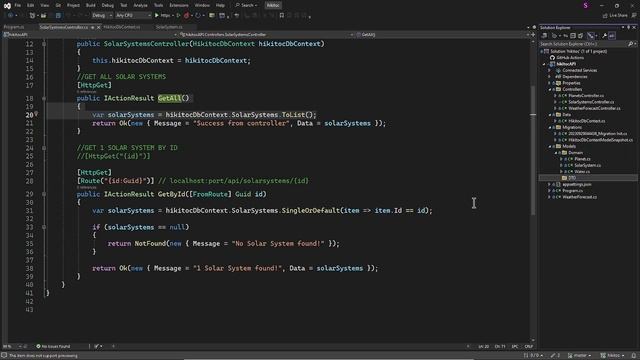Image resolution: width=640 pixels, height=360 pixels.
Task: Click the notifications bell in status bar
Action: 633,356
